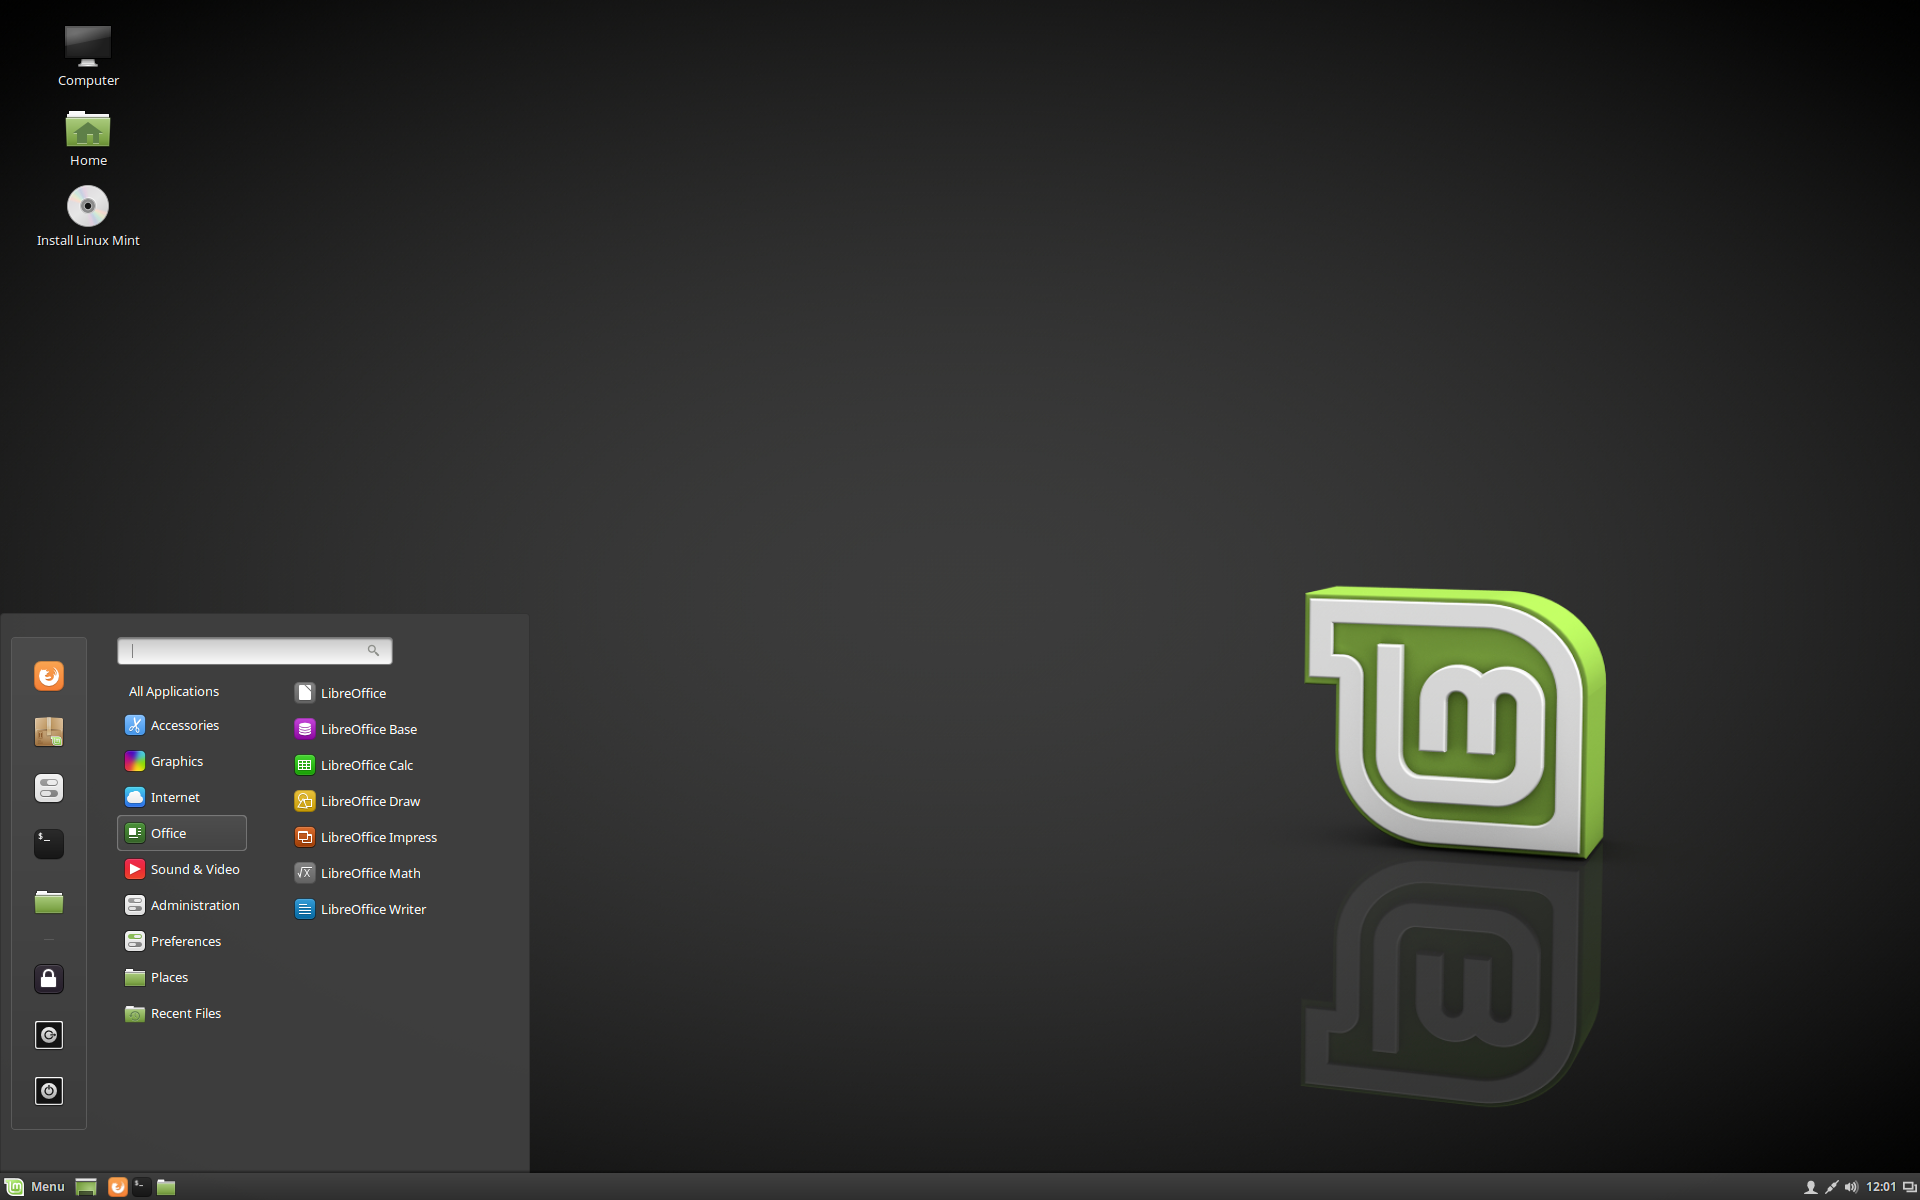Select the Administration menu item

[194, 904]
